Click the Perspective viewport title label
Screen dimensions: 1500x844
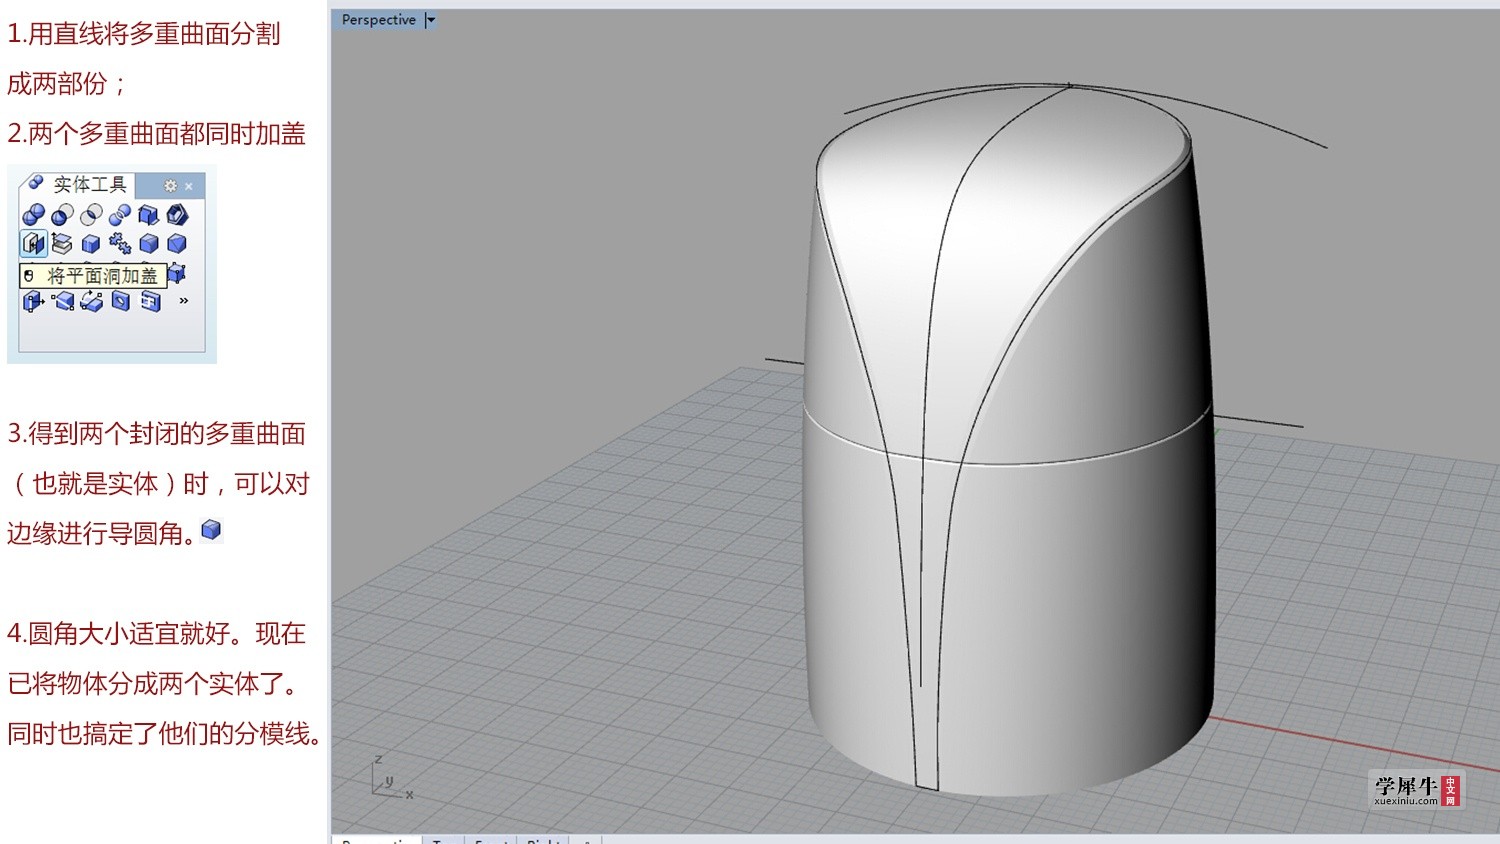(x=378, y=20)
